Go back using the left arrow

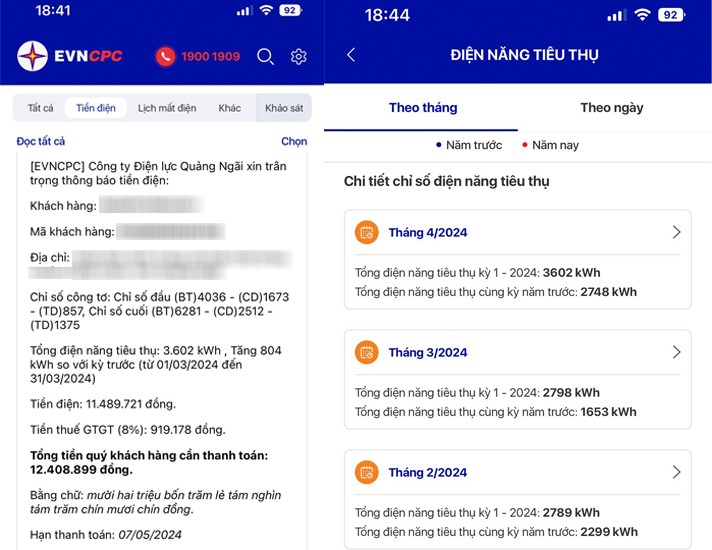point(351,55)
